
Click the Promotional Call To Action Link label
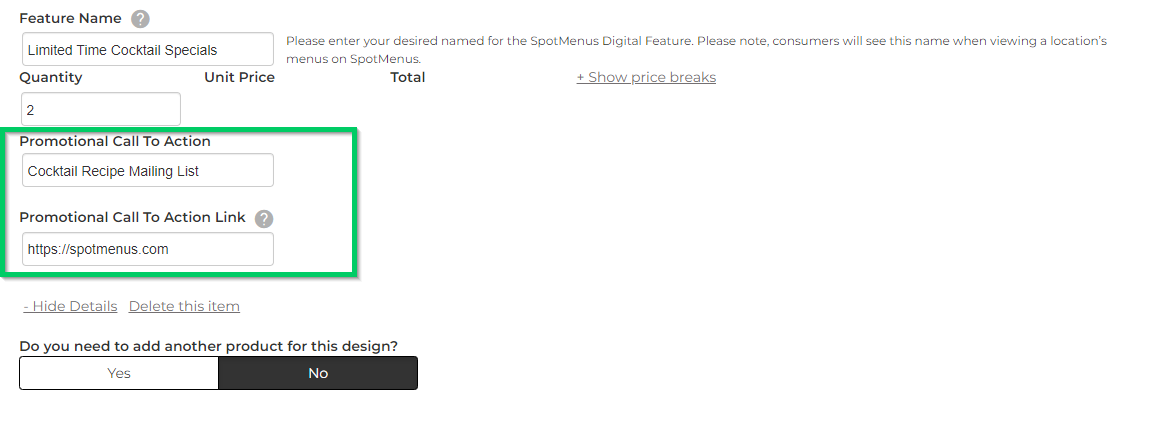[133, 218]
